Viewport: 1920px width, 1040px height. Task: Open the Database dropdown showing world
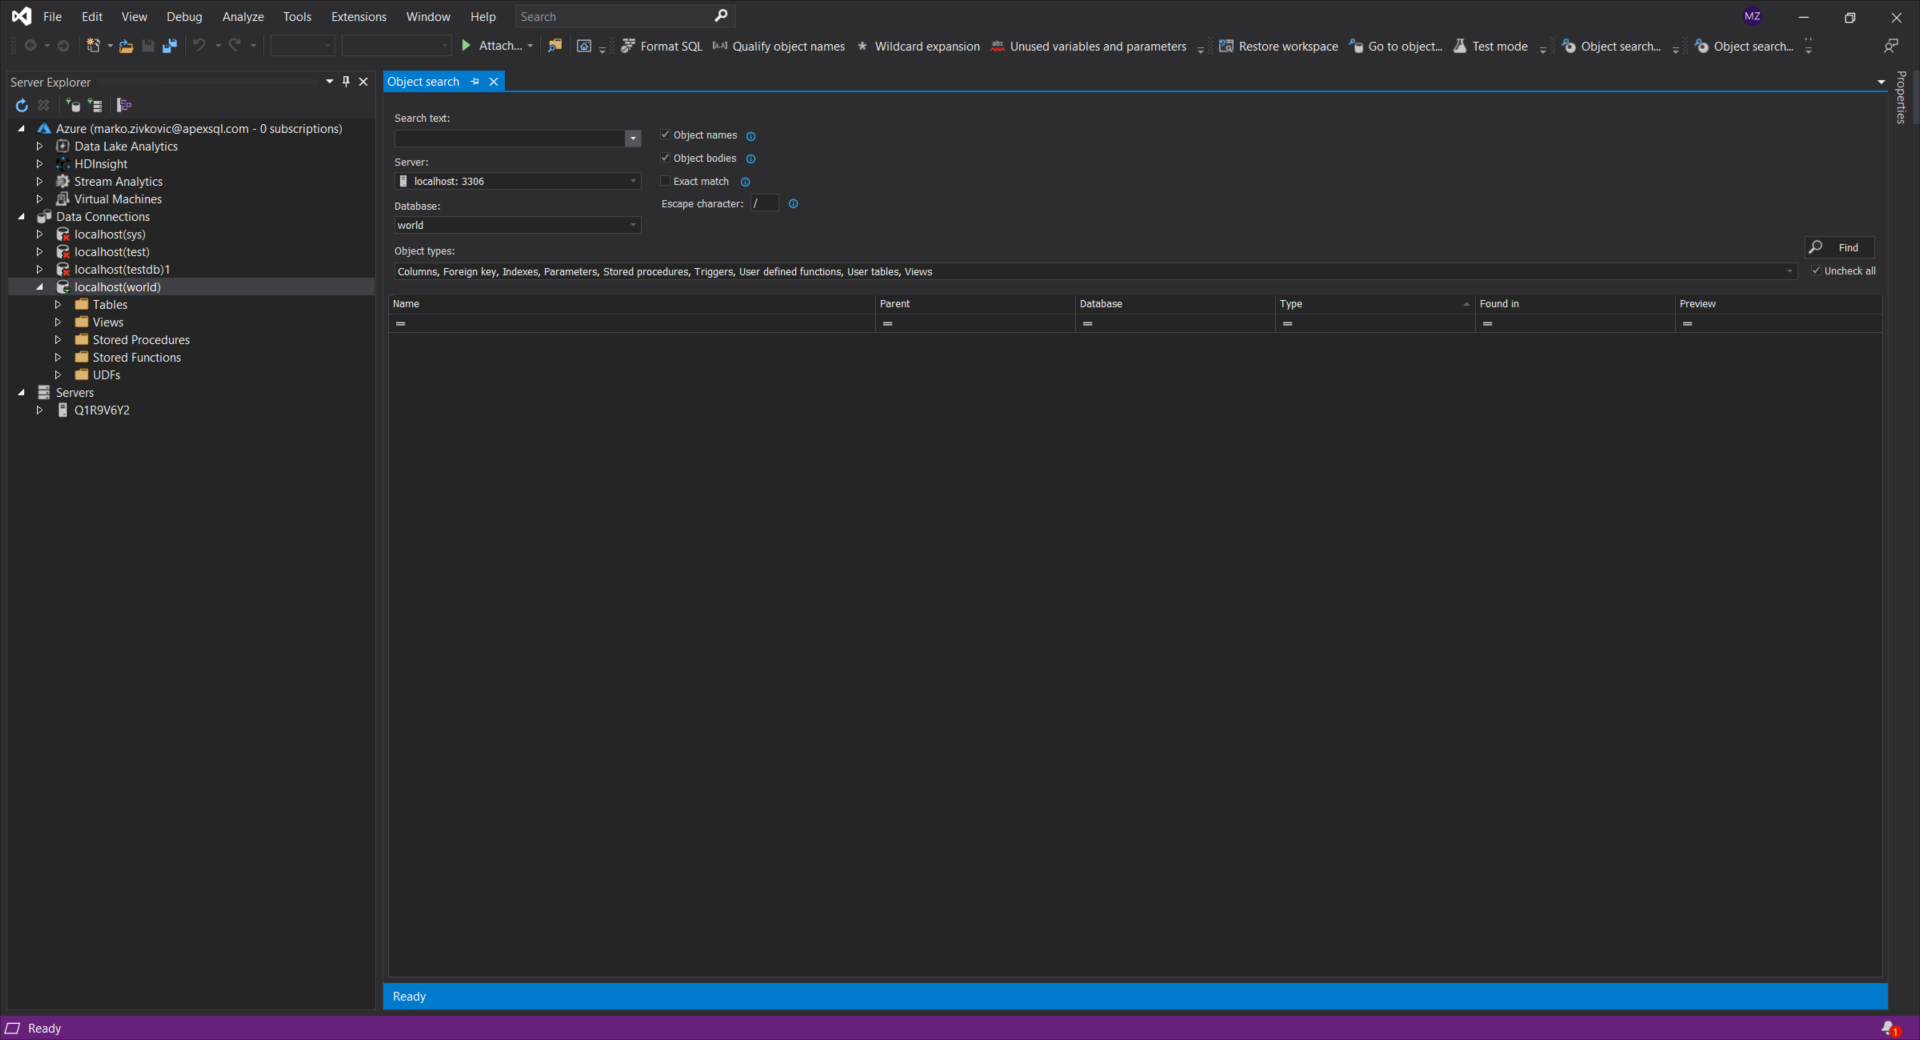click(633, 225)
